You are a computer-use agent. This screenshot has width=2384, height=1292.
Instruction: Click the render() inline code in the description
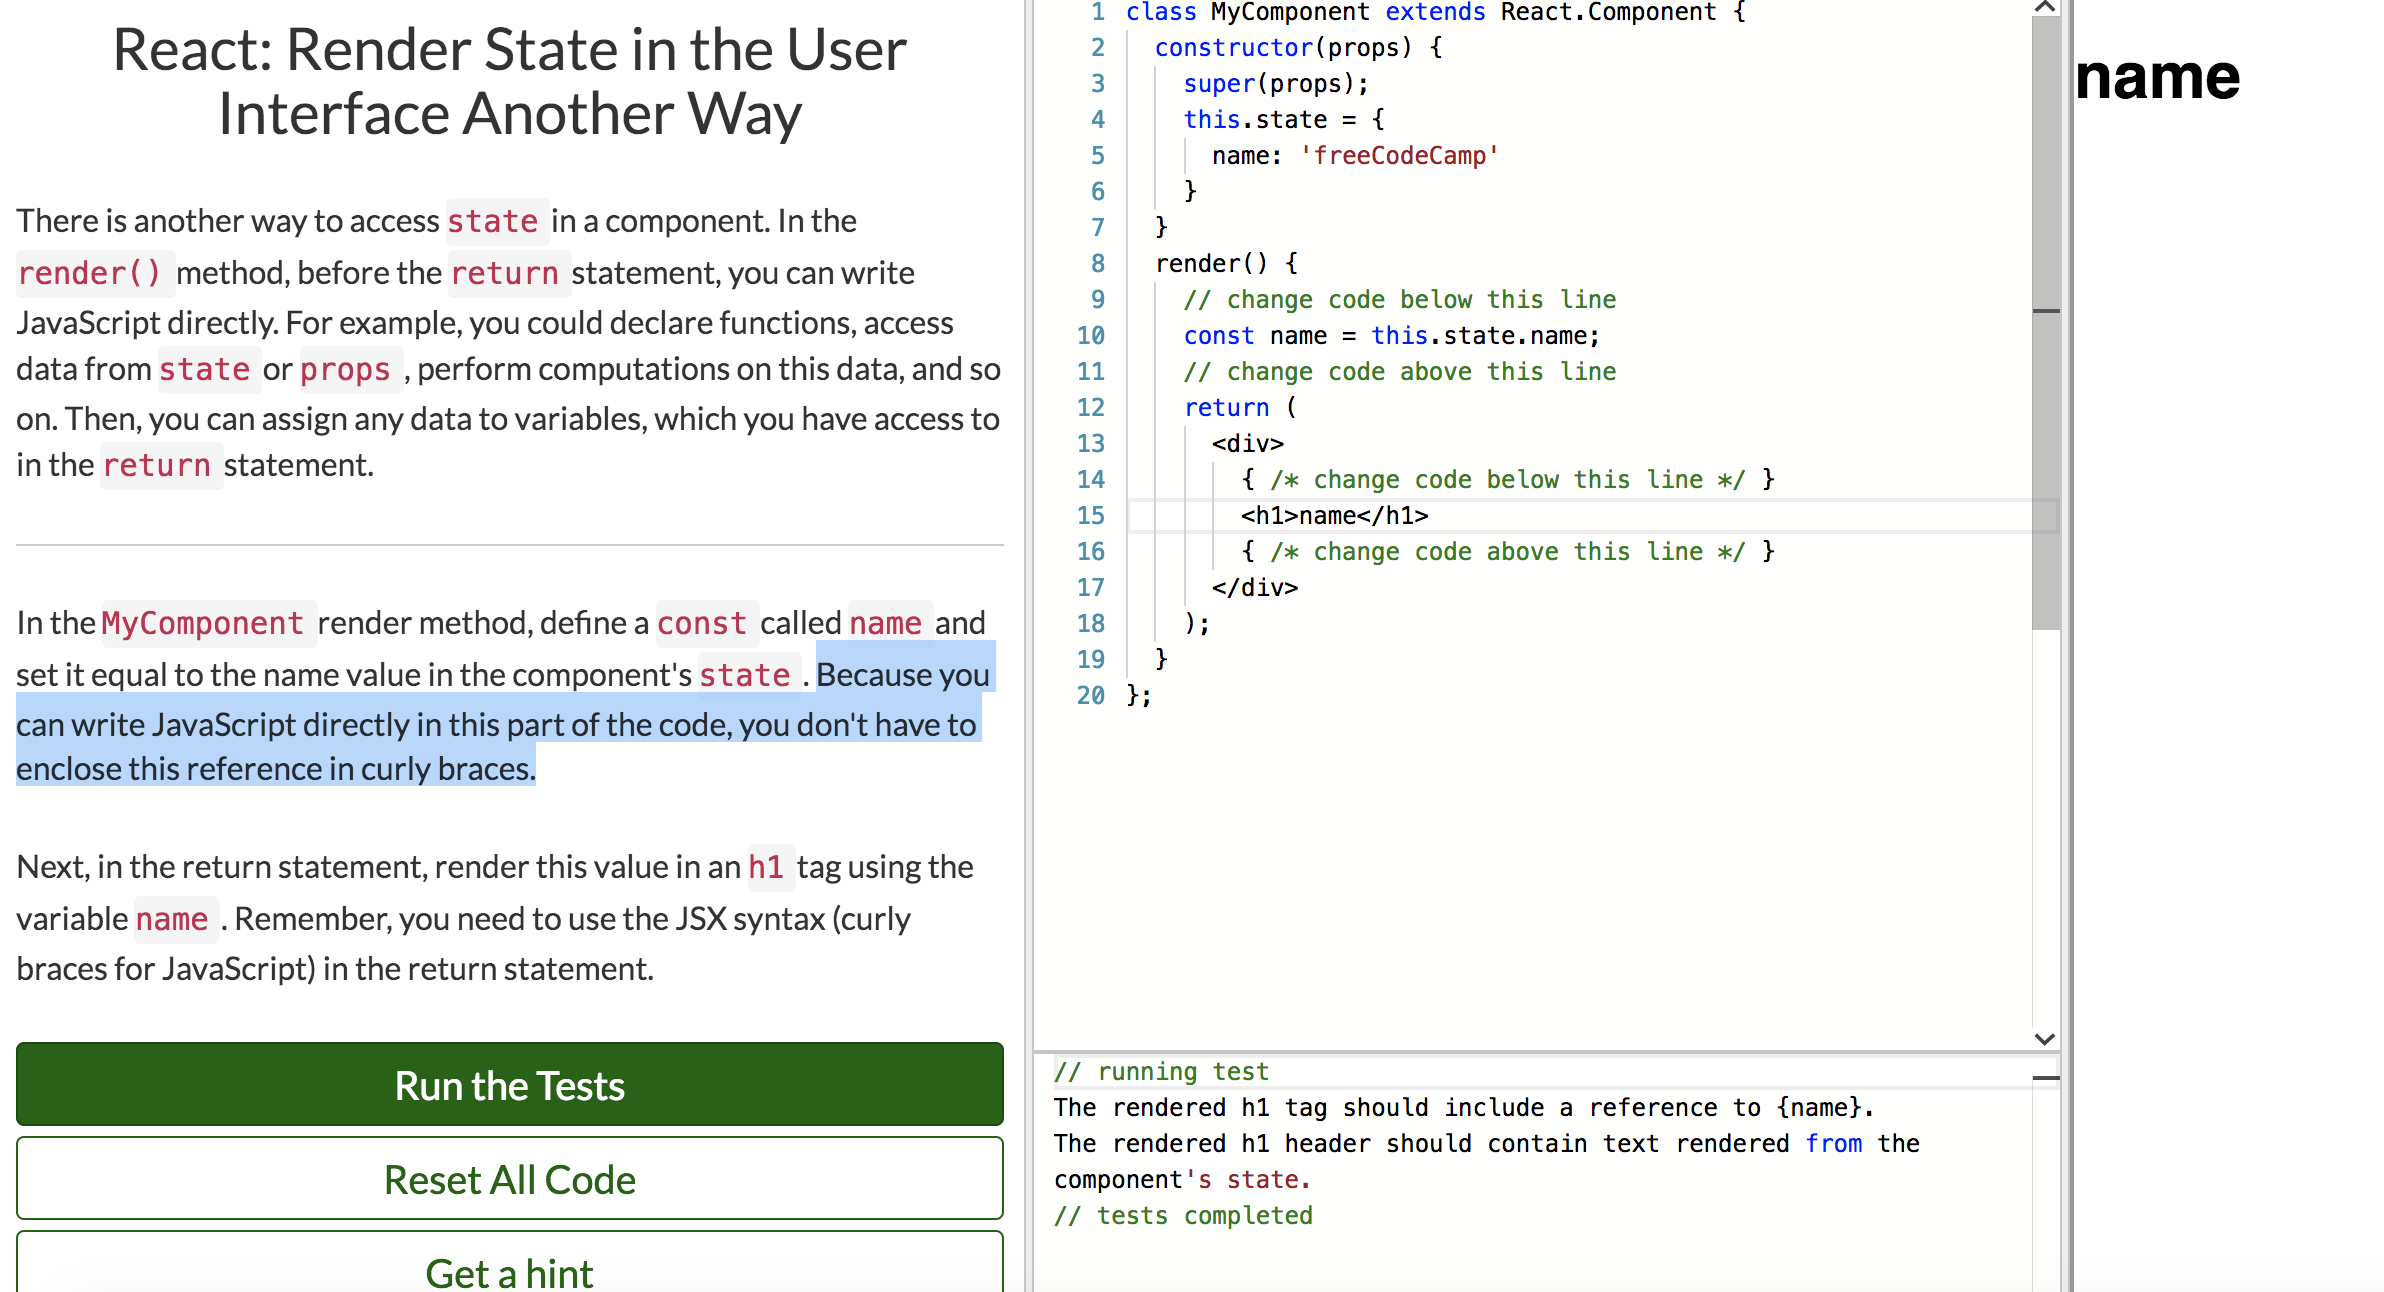[x=90, y=273]
